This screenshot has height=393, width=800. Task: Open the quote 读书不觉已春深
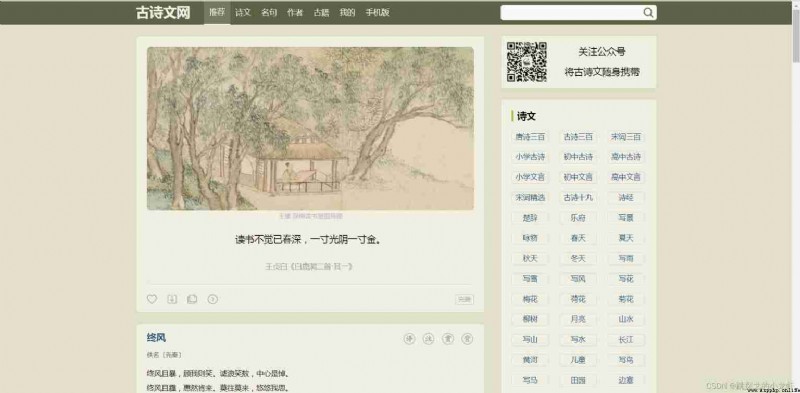coord(308,239)
